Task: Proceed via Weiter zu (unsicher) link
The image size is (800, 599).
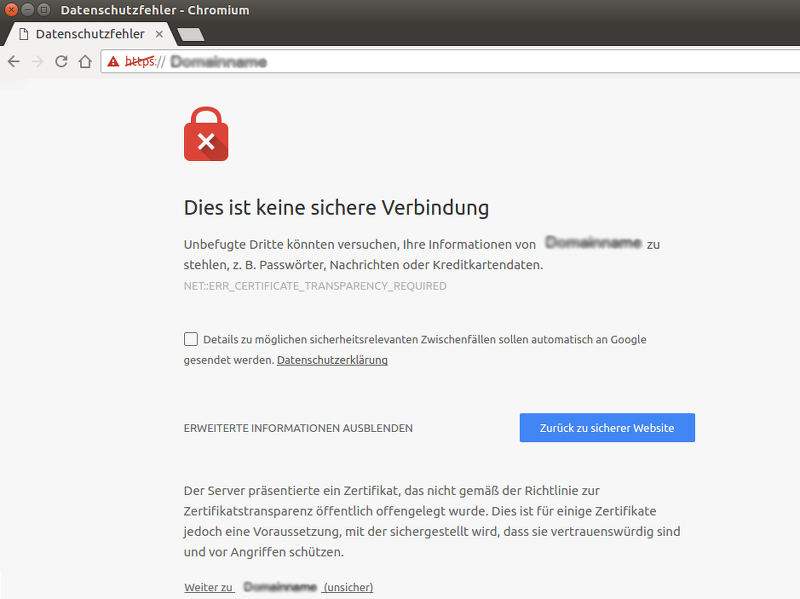Action: tap(279, 587)
